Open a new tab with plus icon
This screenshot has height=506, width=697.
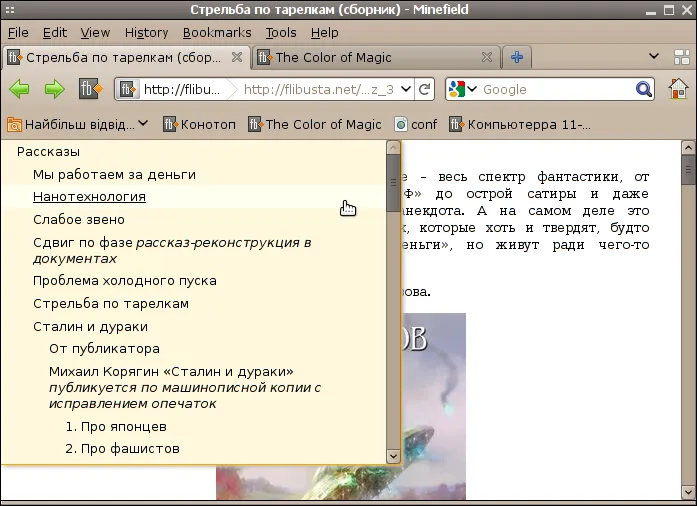(x=517, y=57)
